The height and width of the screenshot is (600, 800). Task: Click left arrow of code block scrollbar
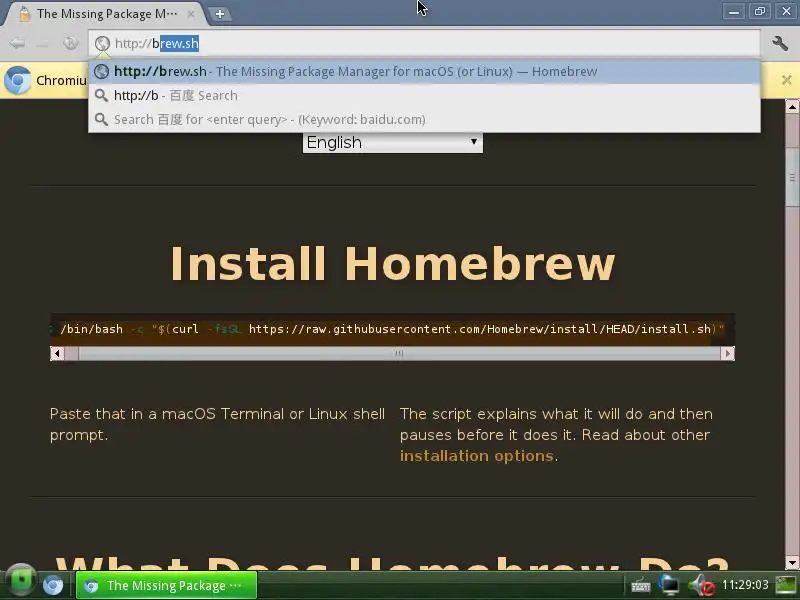click(x=57, y=353)
